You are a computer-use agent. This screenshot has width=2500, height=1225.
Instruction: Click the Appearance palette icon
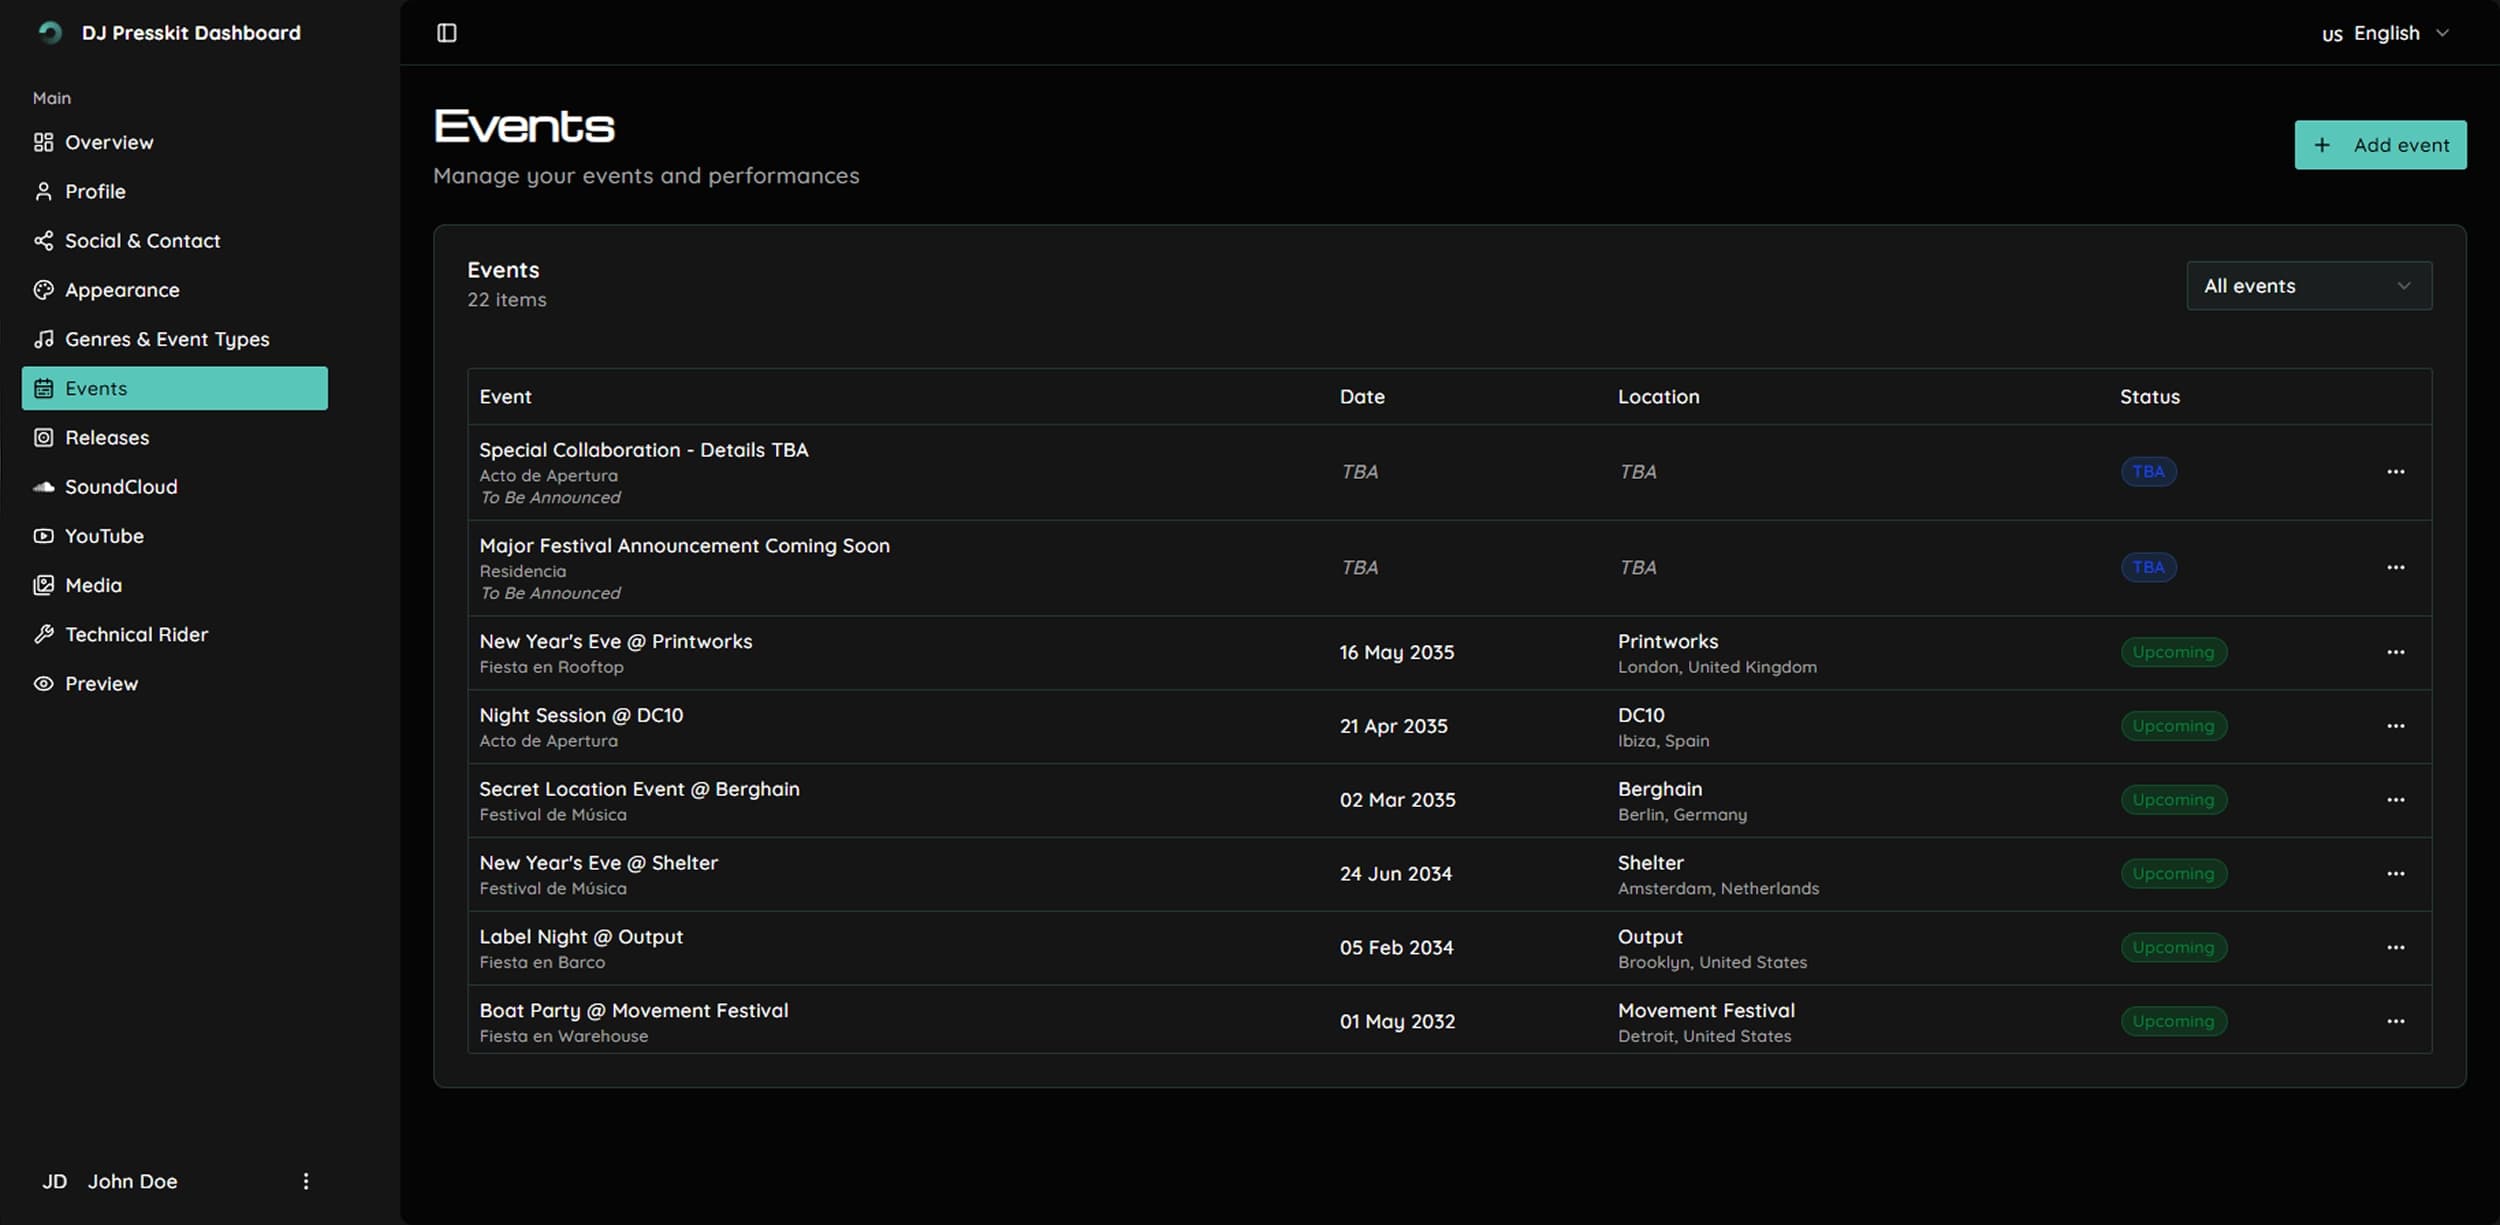pyautogui.click(x=43, y=289)
